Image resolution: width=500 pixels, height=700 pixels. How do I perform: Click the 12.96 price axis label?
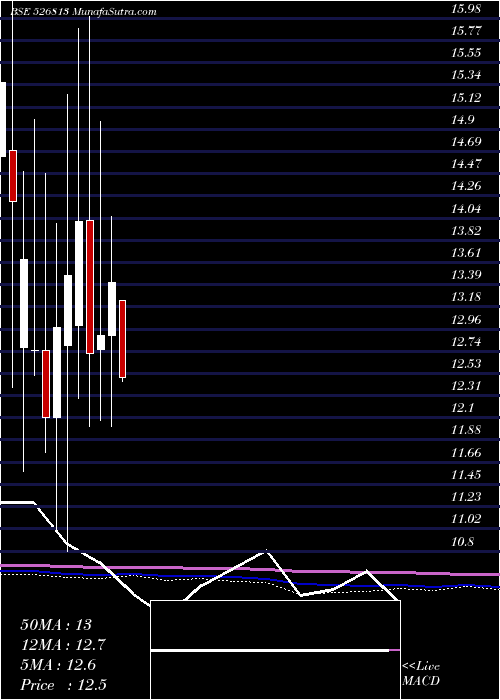pos(466,320)
